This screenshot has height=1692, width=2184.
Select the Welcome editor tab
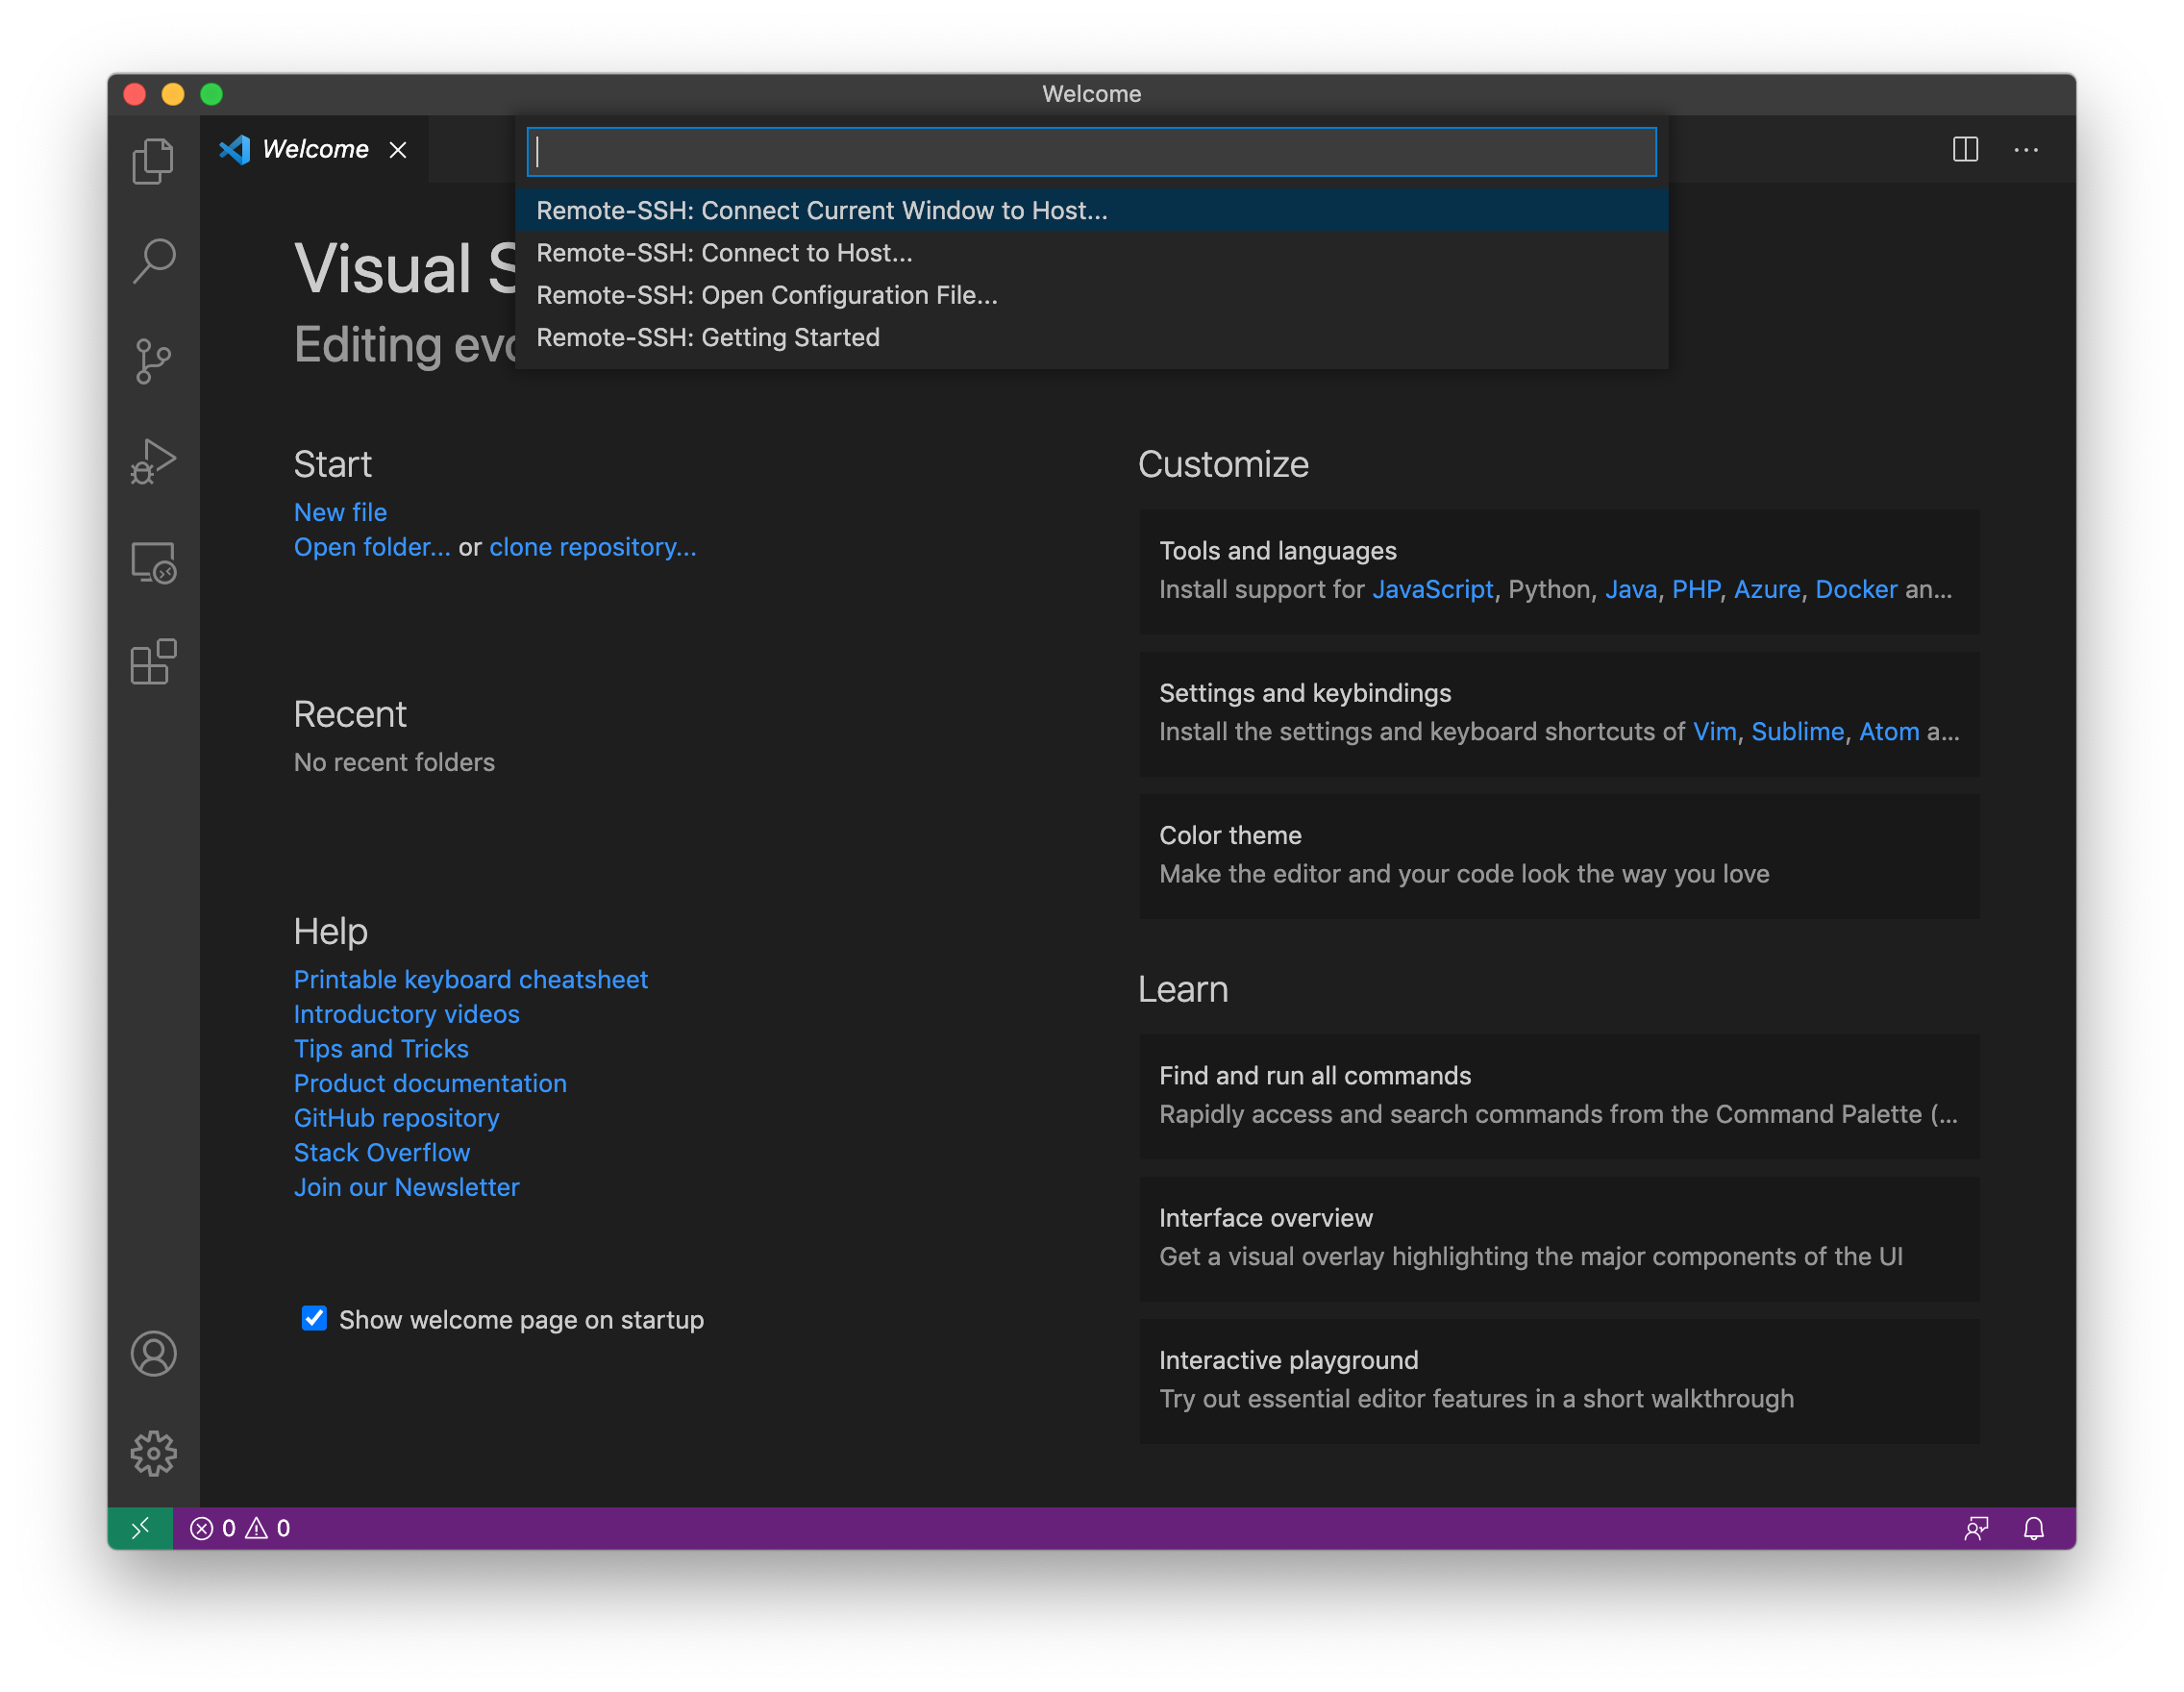[314, 149]
